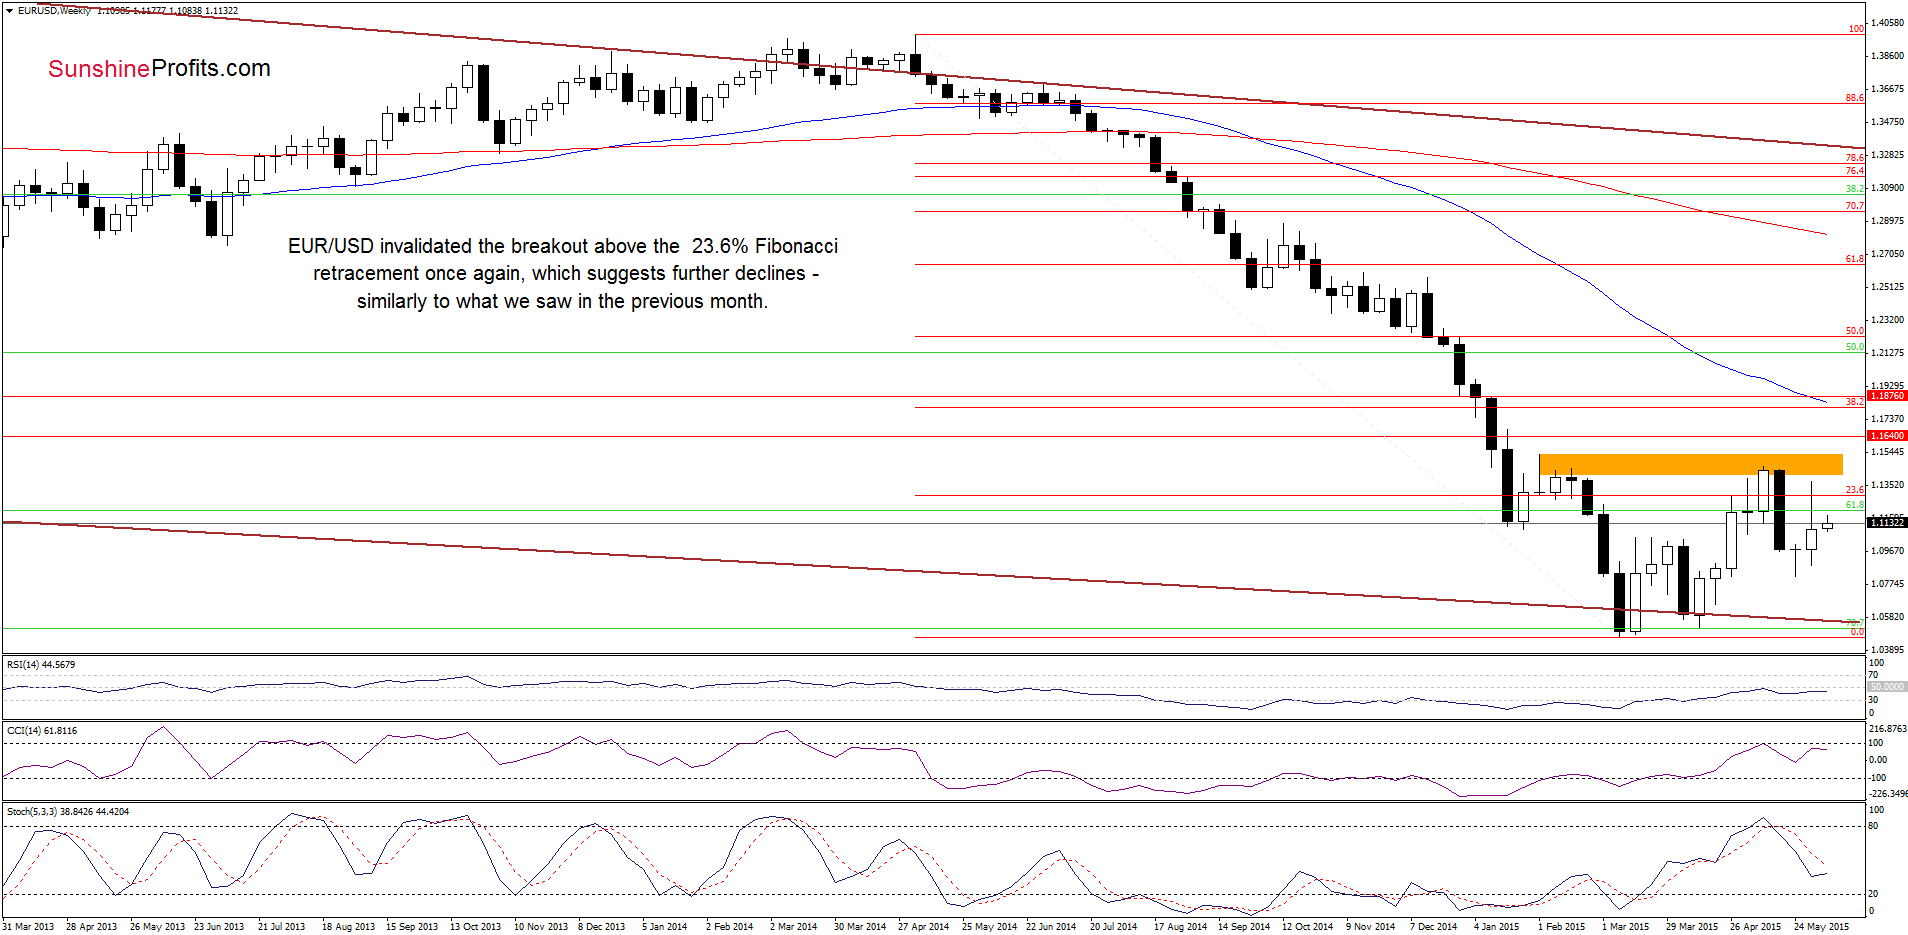
Task: Click the 1.36675 price axis label
Action: (1887, 88)
